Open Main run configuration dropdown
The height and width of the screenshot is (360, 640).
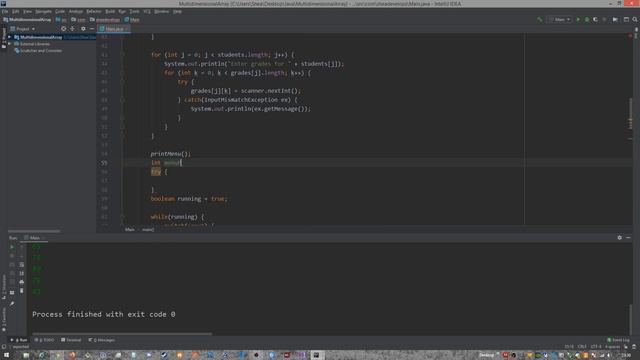point(560,20)
